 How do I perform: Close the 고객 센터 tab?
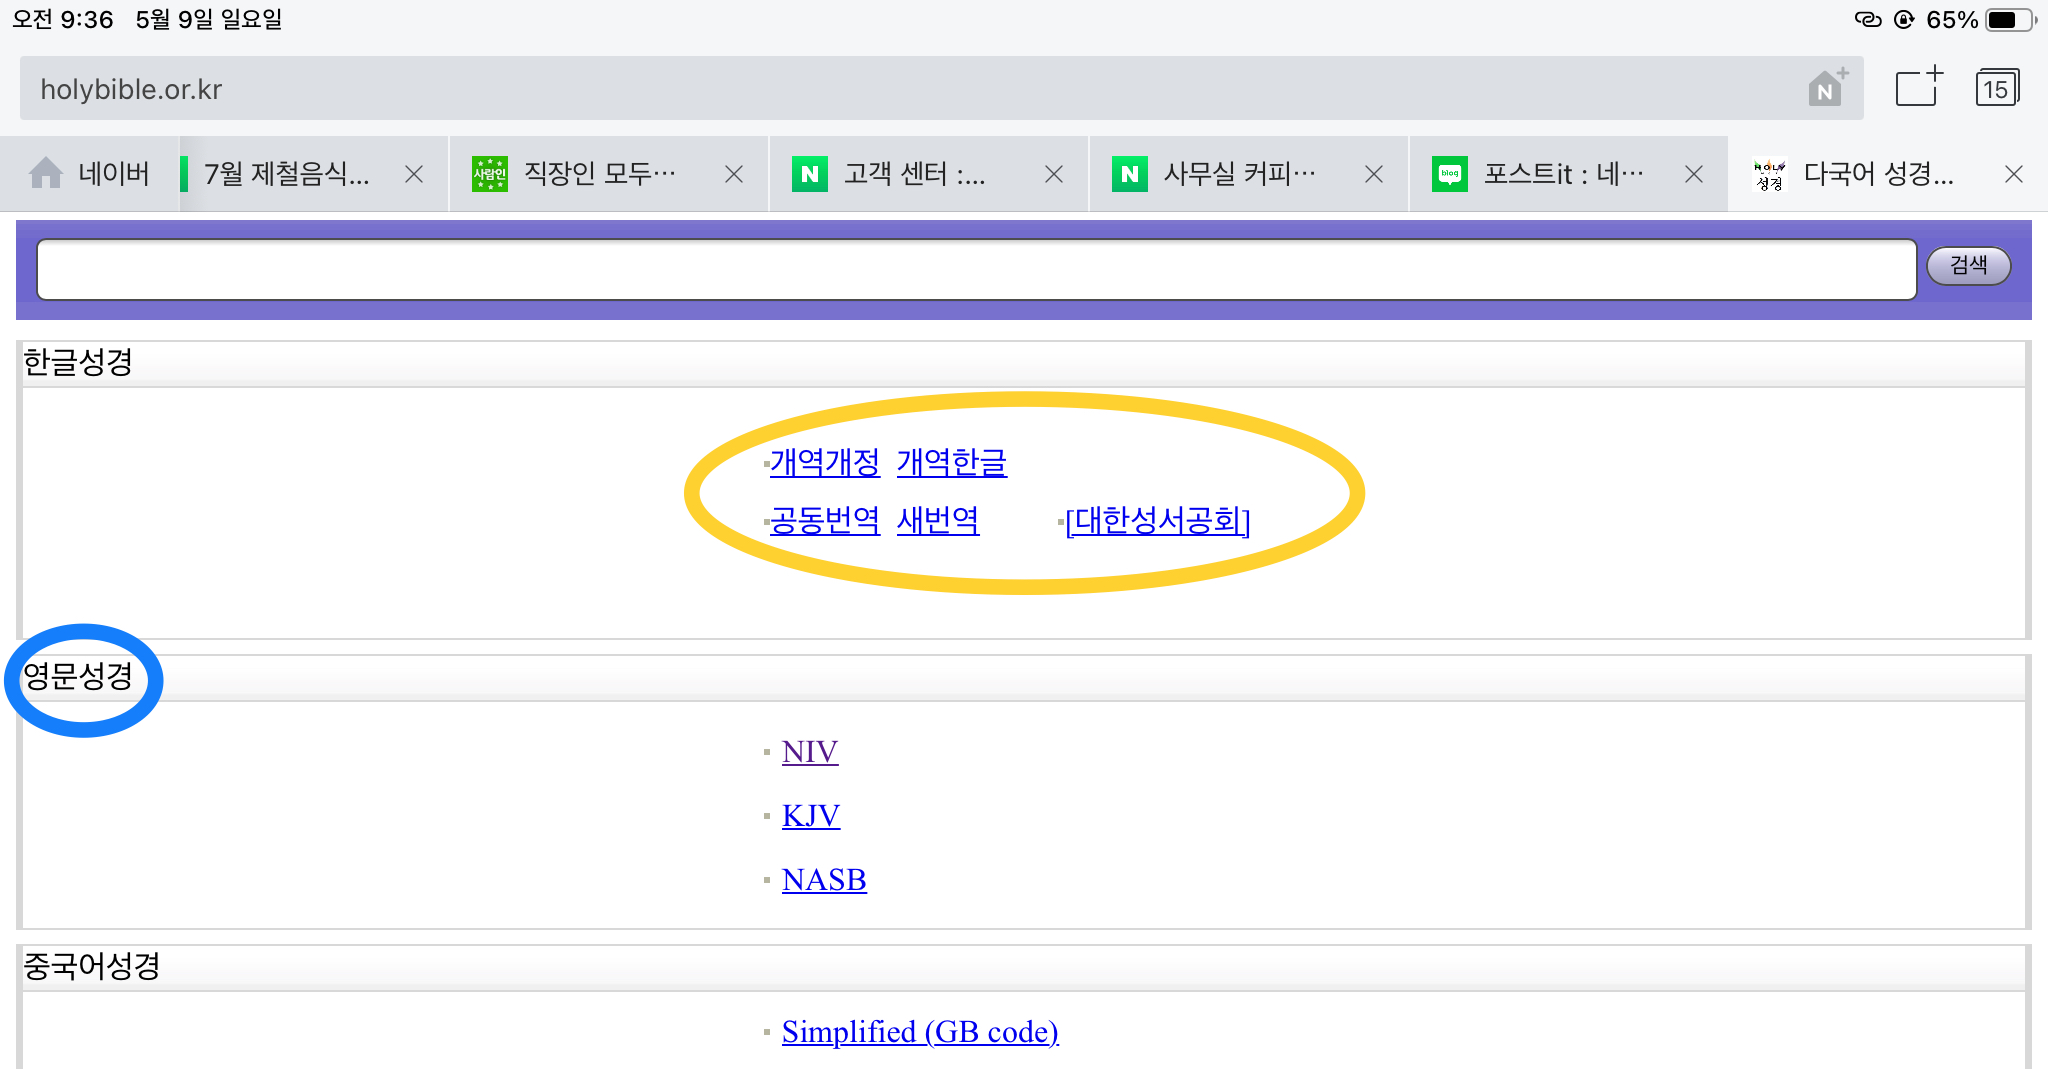click(1054, 174)
